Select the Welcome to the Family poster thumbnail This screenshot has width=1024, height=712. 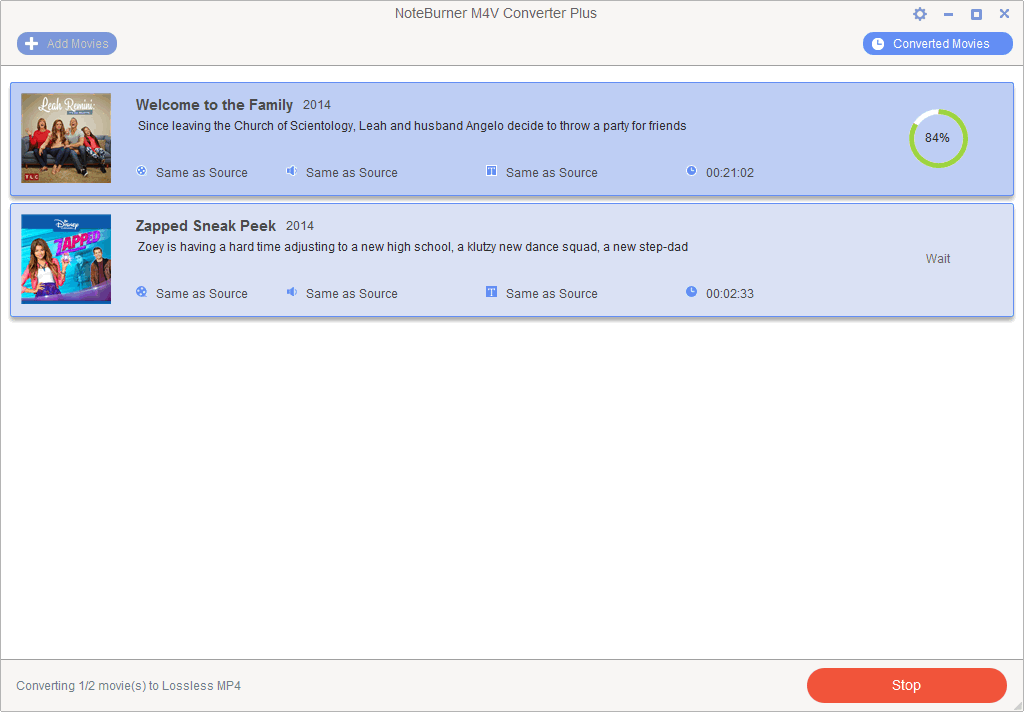coord(66,138)
